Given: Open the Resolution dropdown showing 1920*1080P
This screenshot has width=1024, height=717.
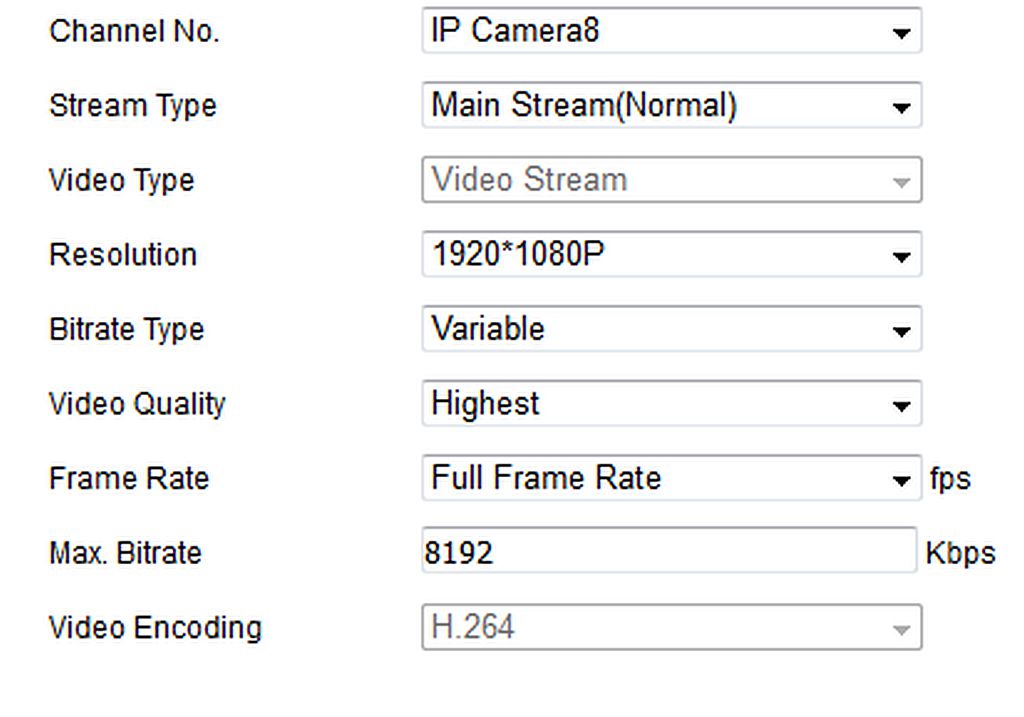Looking at the screenshot, I should click(671, 254).
